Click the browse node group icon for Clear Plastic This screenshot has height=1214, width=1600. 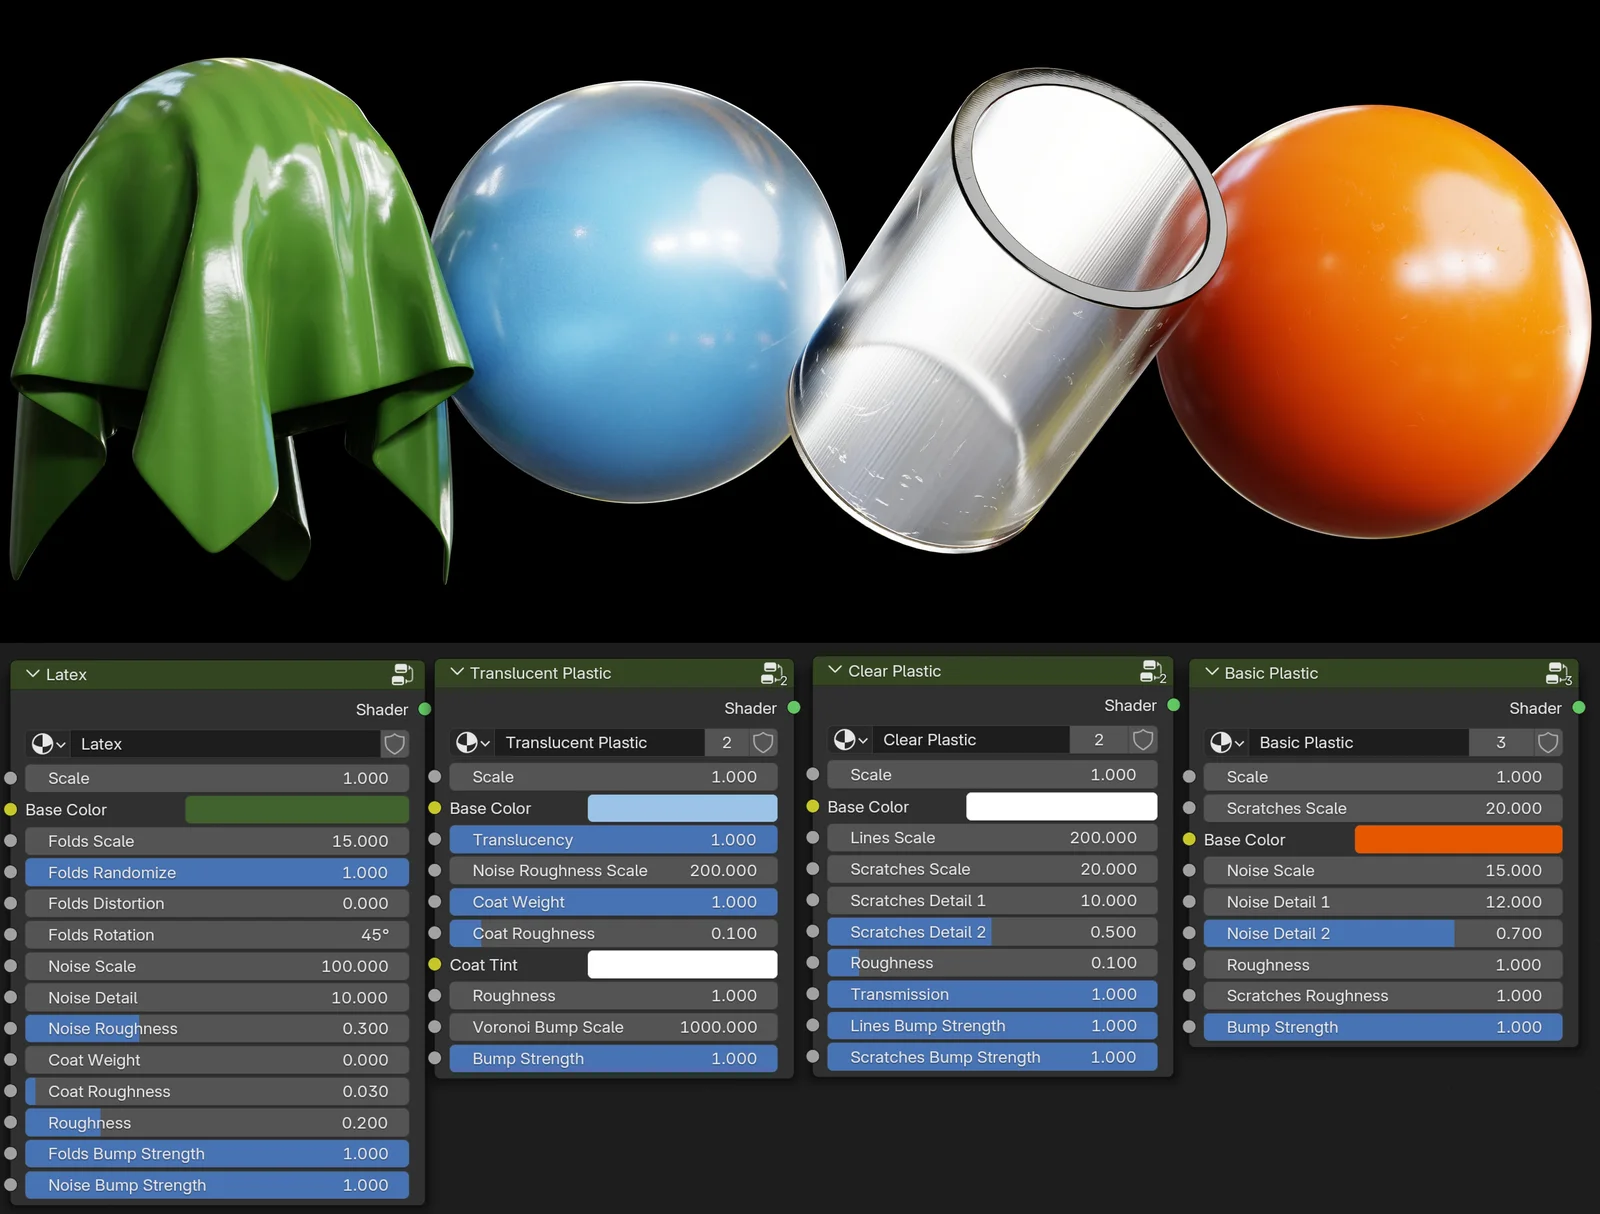tap(850, 739)
